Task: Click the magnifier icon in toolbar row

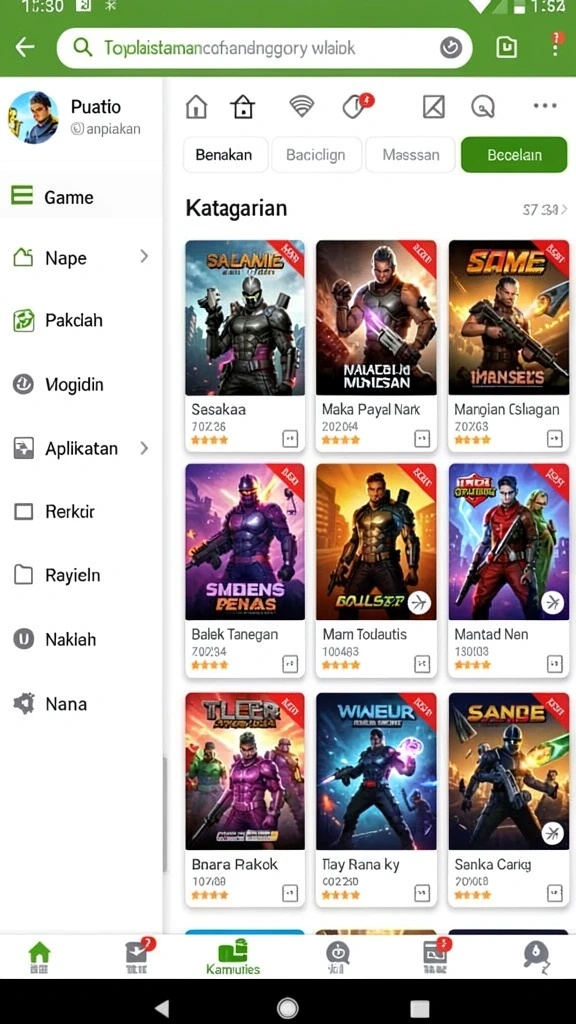Action: click(x=483, y=106)
